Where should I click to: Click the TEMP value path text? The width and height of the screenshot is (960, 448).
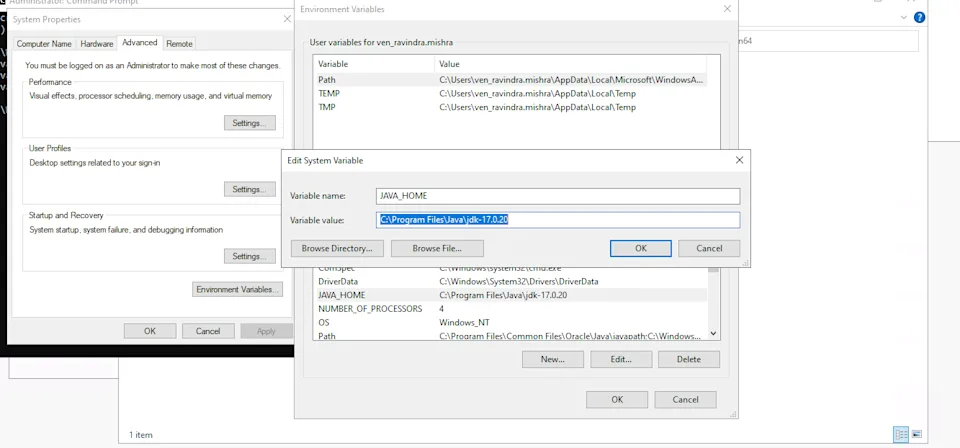(538, 94)
